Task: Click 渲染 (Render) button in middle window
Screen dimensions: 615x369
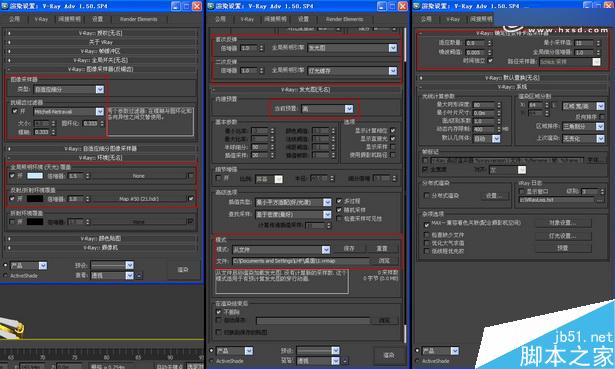Action: coord(389,355)
